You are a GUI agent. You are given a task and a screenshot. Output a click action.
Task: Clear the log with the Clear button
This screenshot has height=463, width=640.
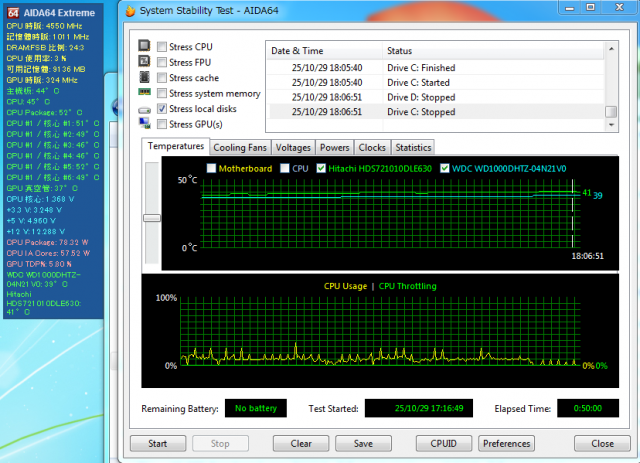coord(301,443)
